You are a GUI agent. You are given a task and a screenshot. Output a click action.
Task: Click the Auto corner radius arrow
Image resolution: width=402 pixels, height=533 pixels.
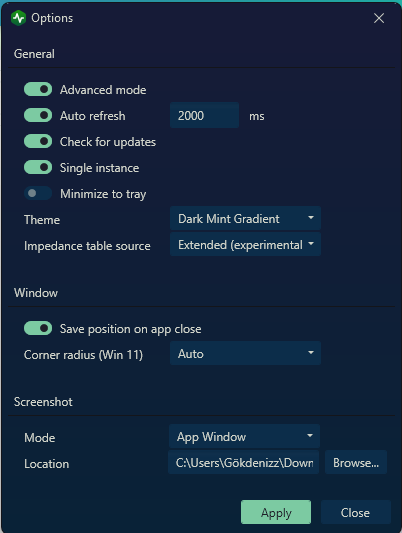311,353
